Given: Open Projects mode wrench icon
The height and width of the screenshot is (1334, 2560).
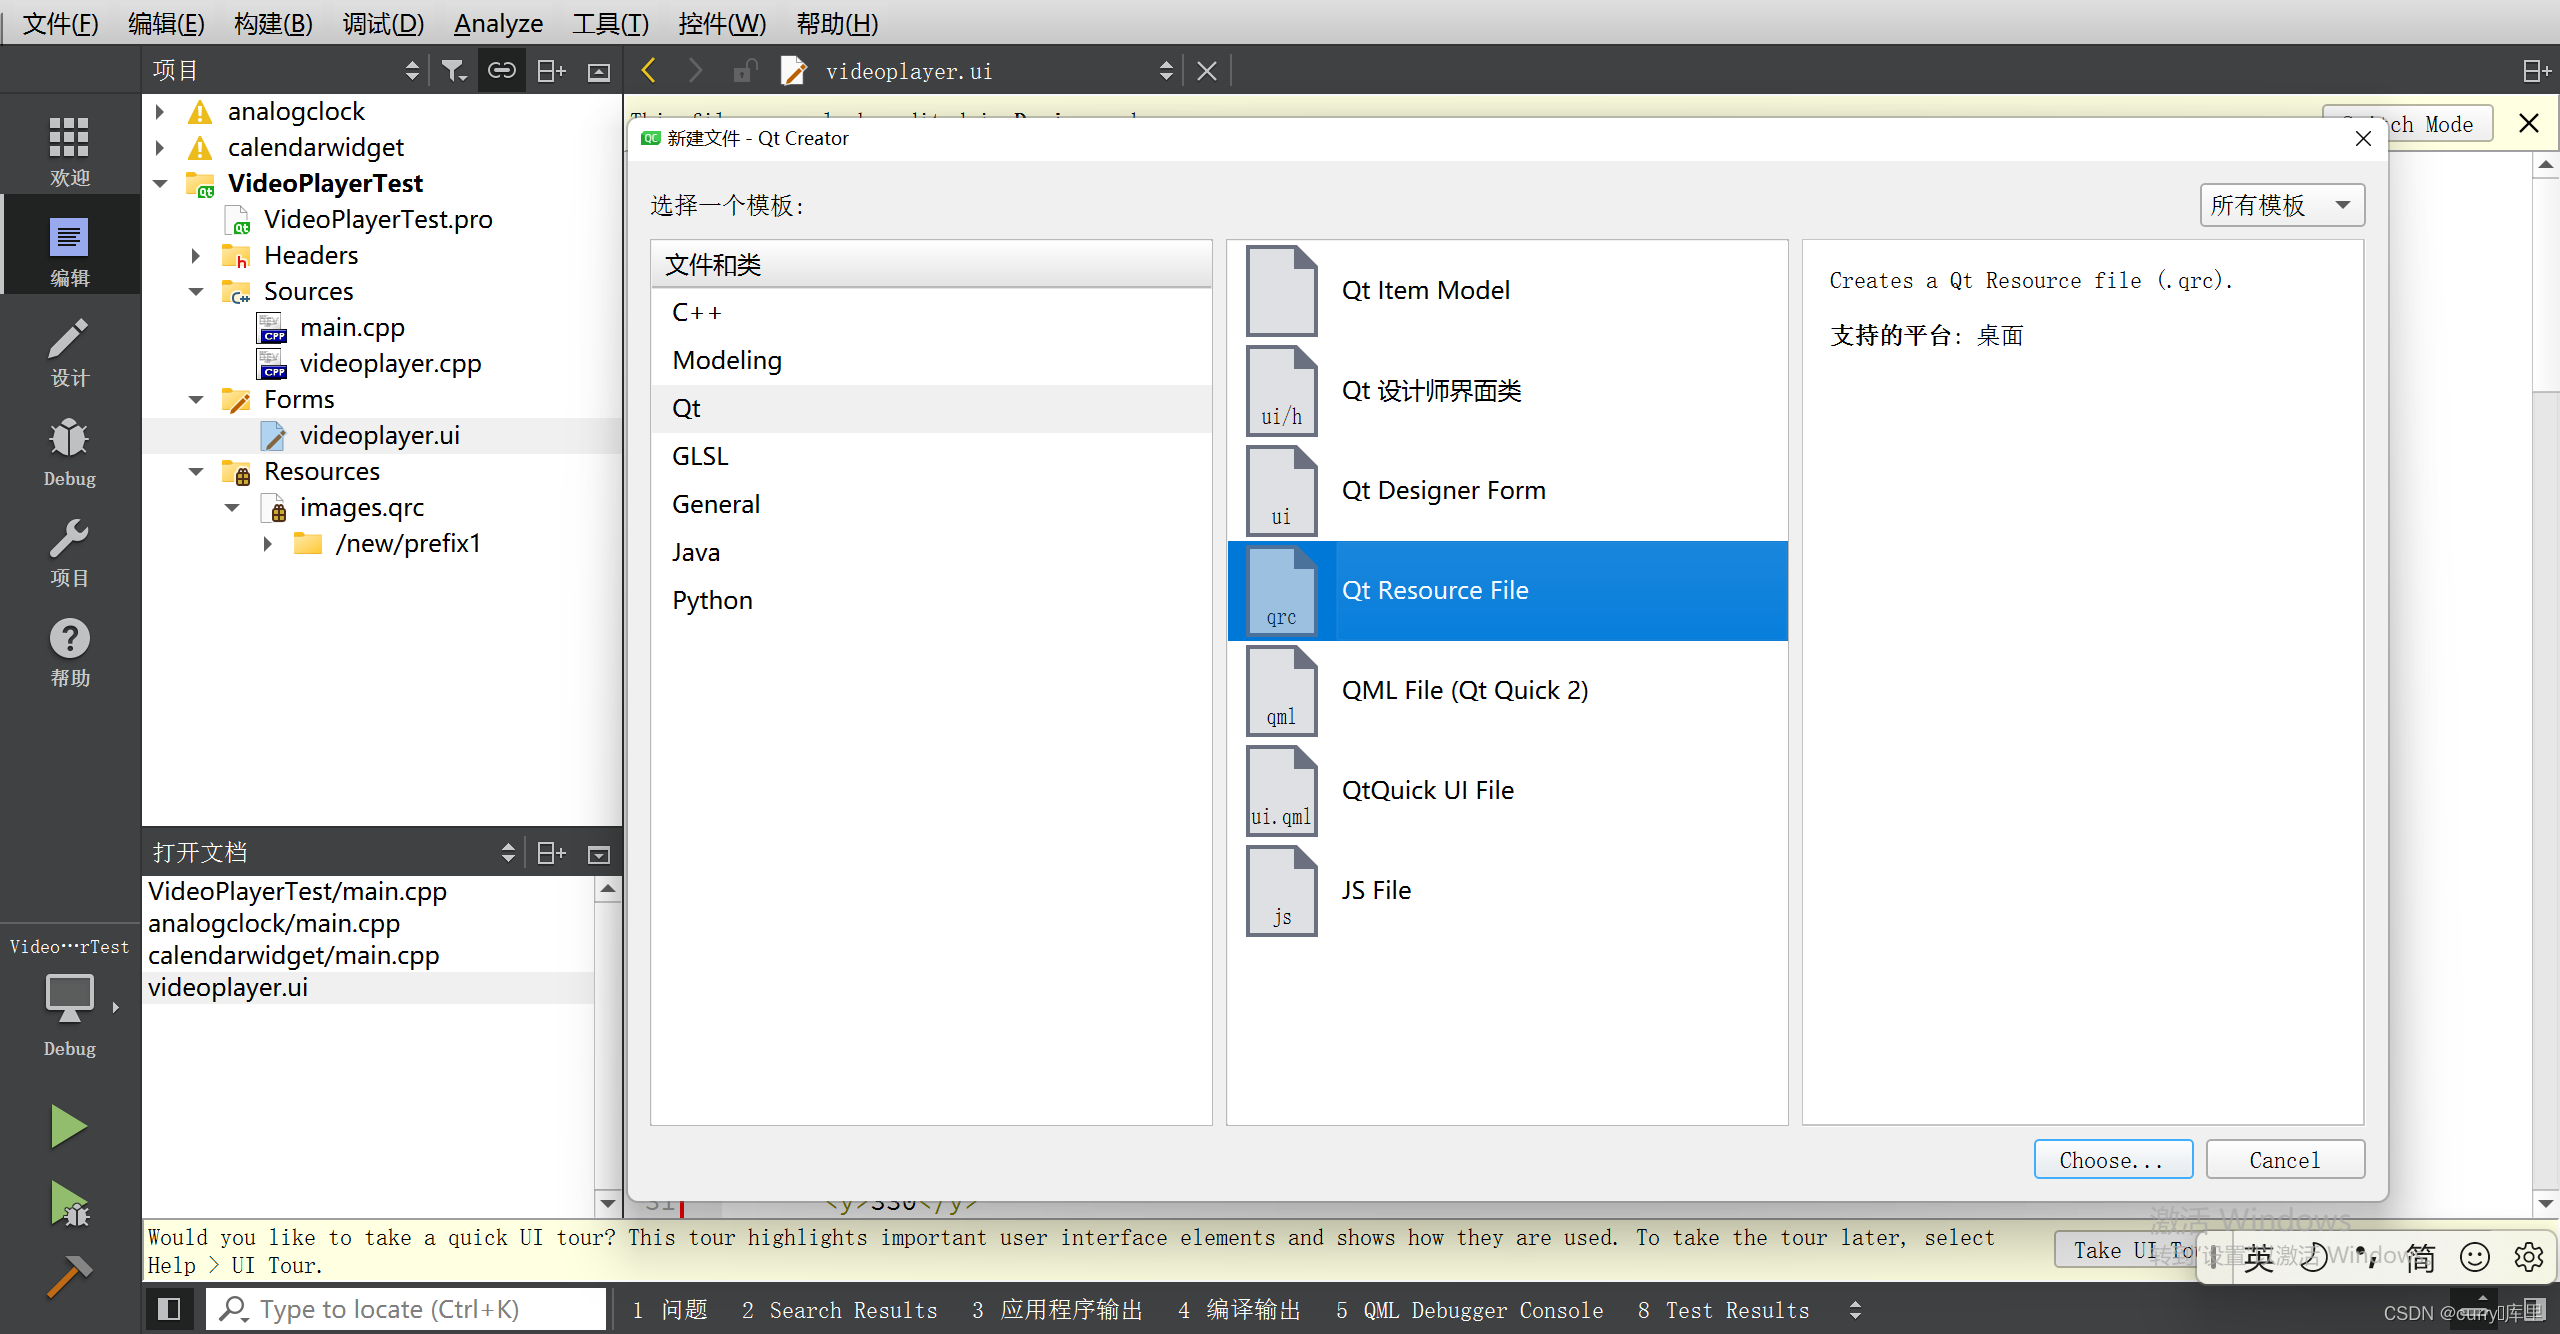Looking at the screenshot, I should (69, 550).
